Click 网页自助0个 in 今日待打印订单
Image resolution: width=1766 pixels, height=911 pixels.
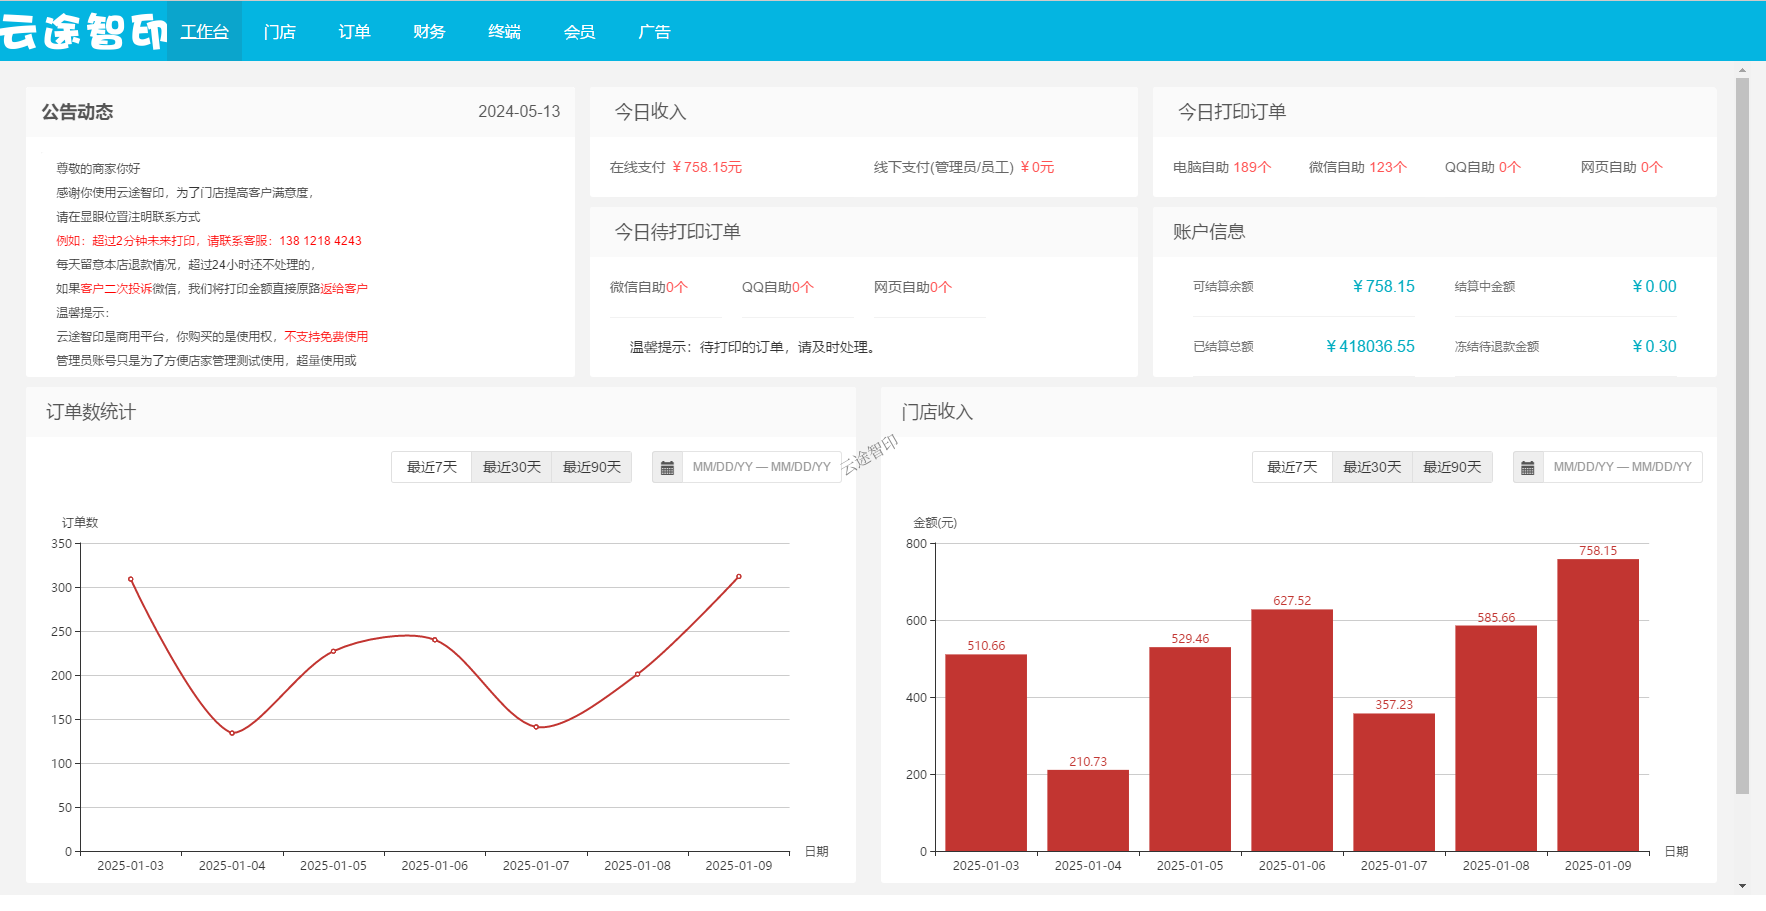coord(913,287)
